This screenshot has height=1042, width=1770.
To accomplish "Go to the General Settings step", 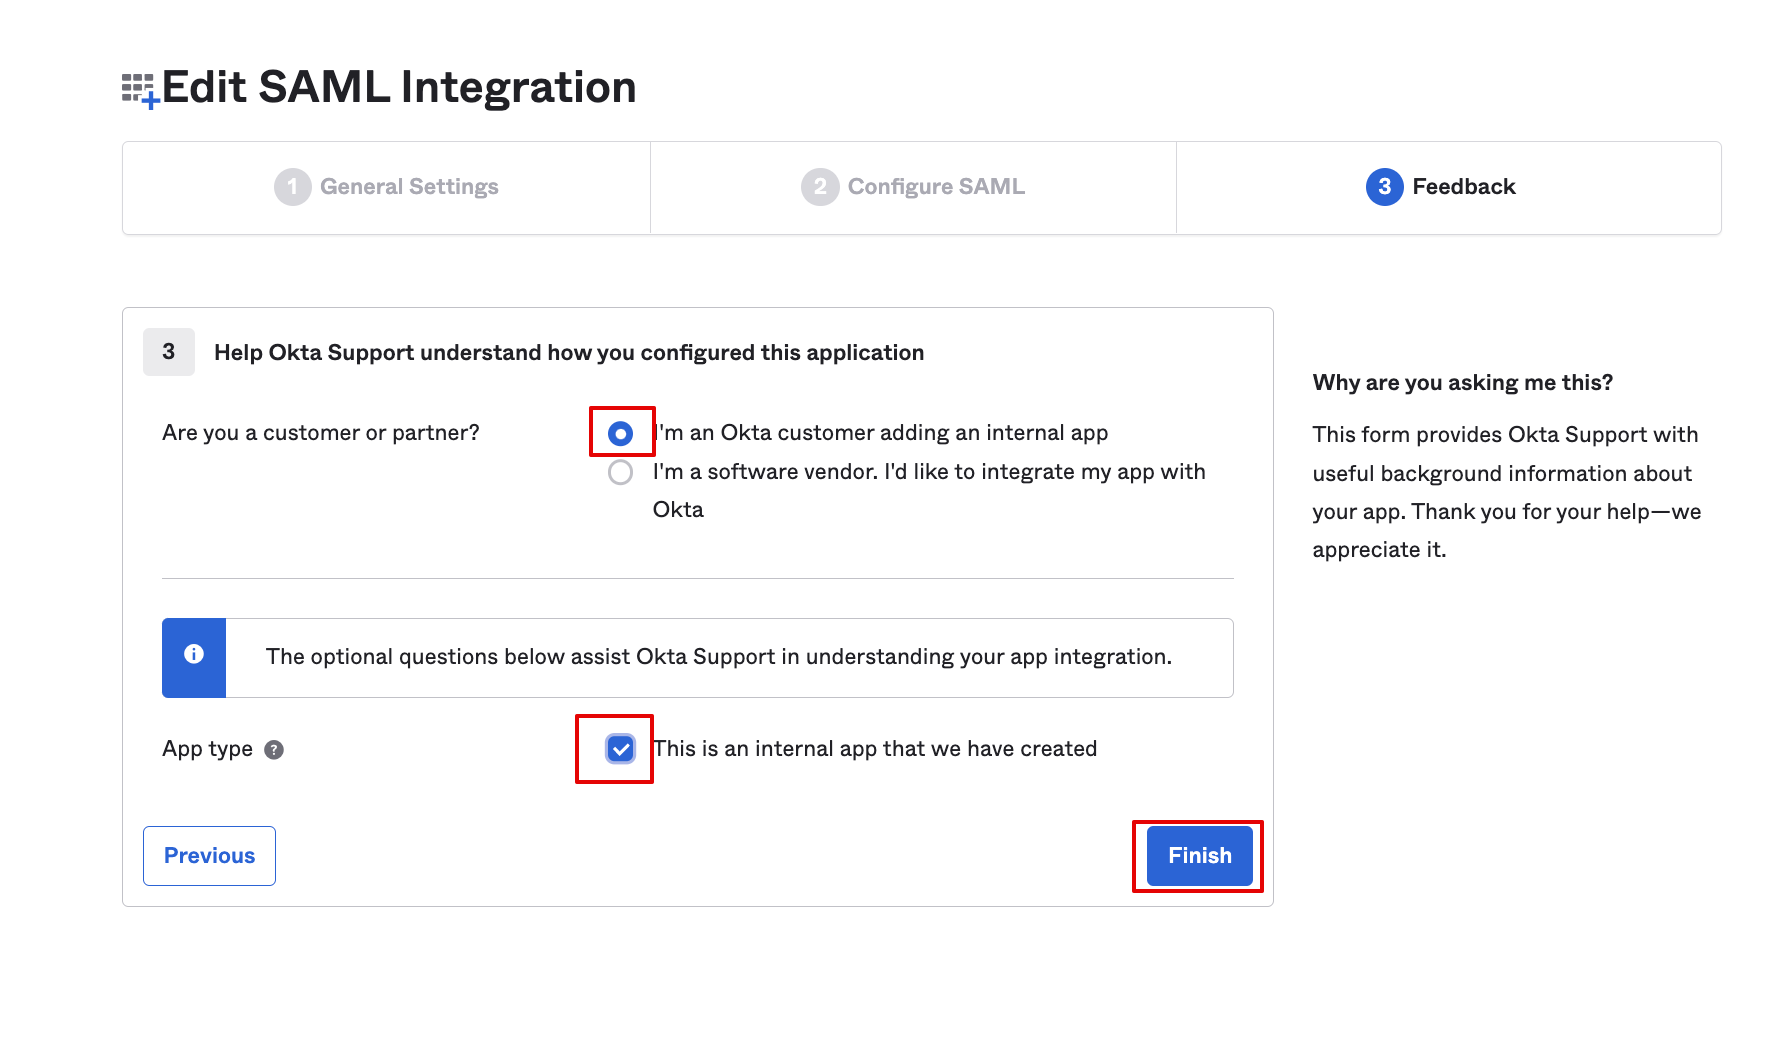I will click(409, 187).
